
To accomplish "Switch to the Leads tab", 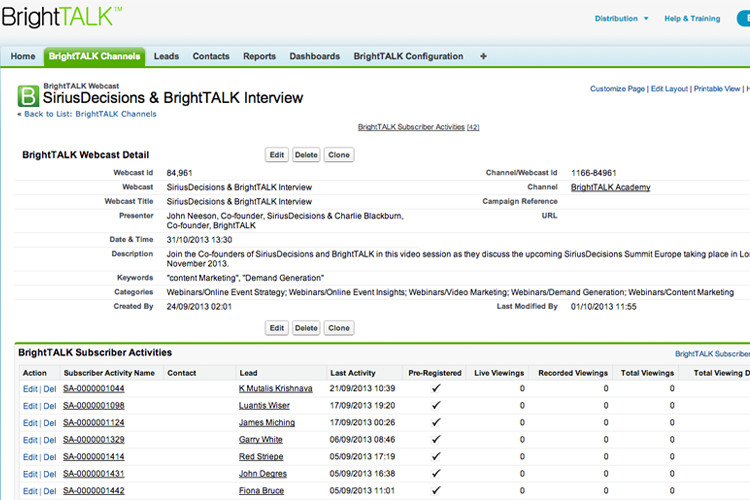I will point(166,57).
